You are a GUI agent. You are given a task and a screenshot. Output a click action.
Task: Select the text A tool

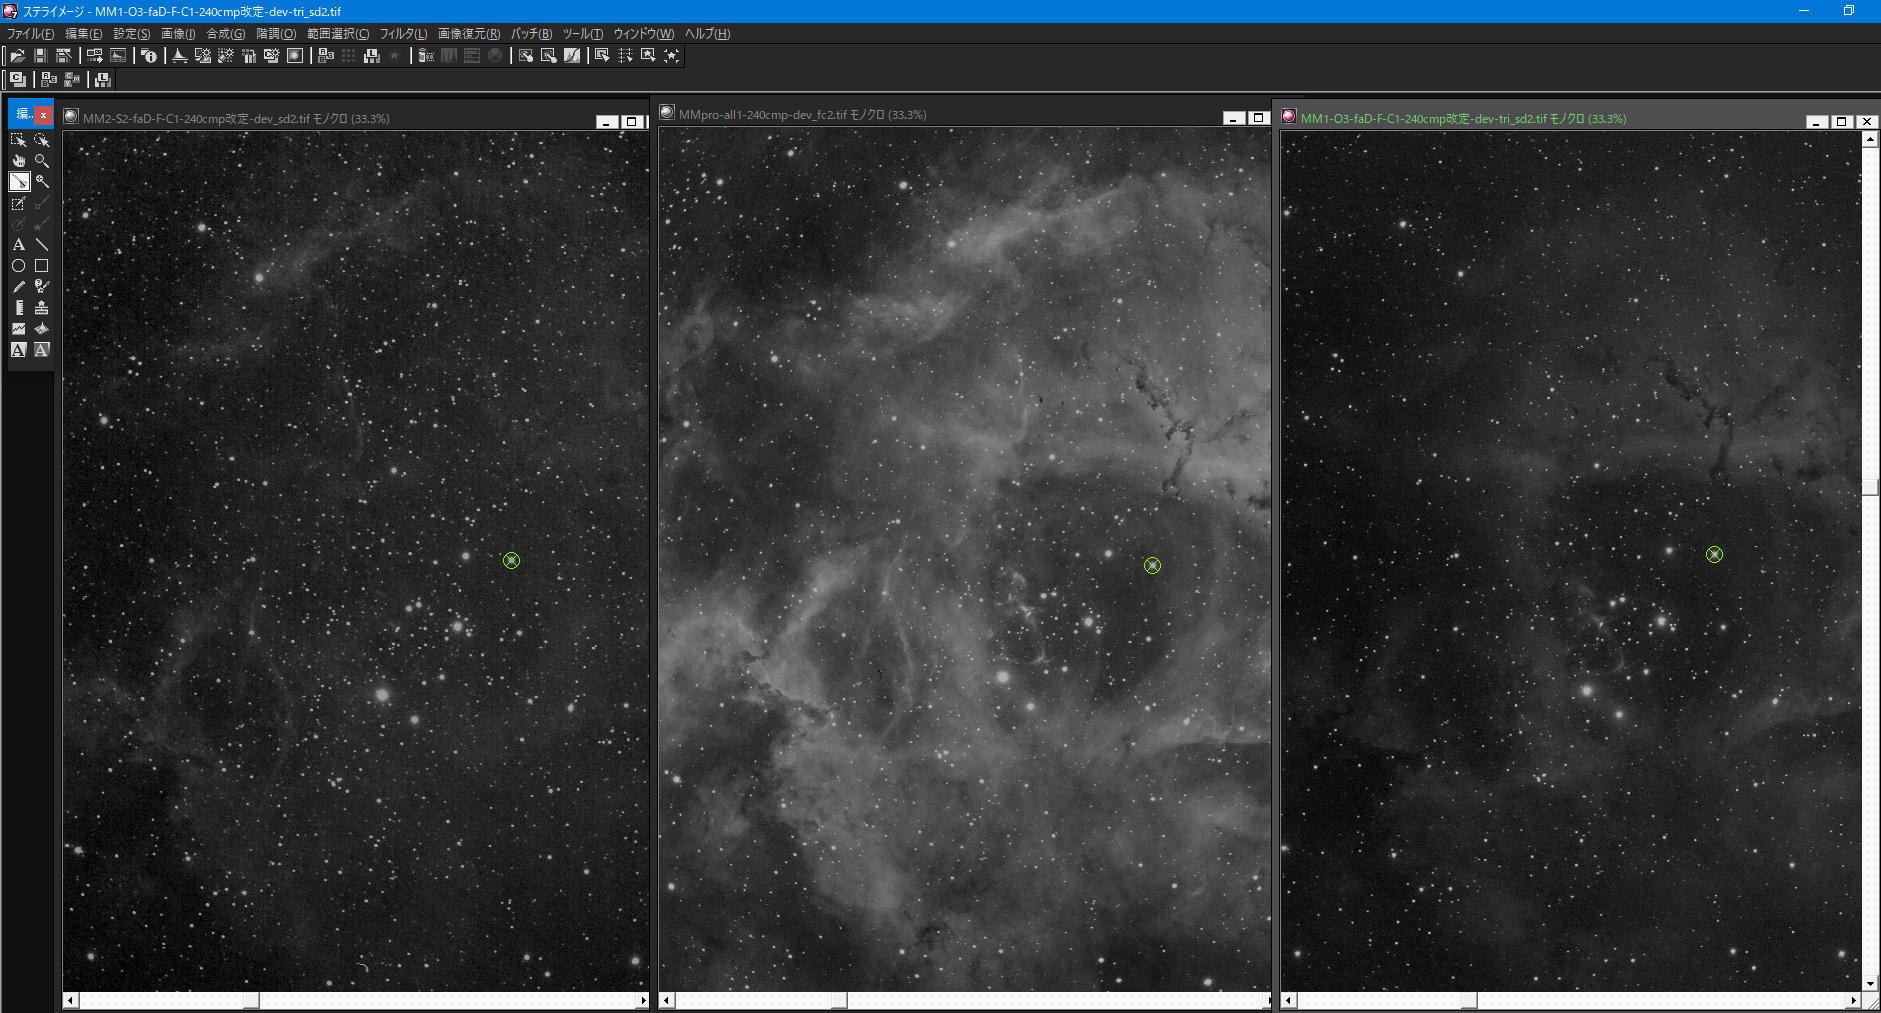point(19,245)
